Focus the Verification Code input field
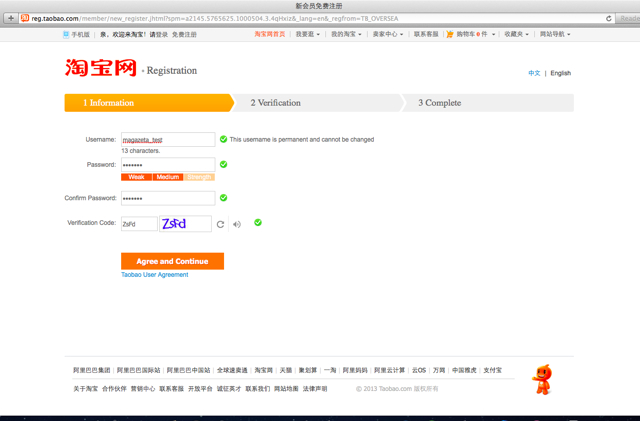This screenshot has height=421, width=640. coord(139,224)
